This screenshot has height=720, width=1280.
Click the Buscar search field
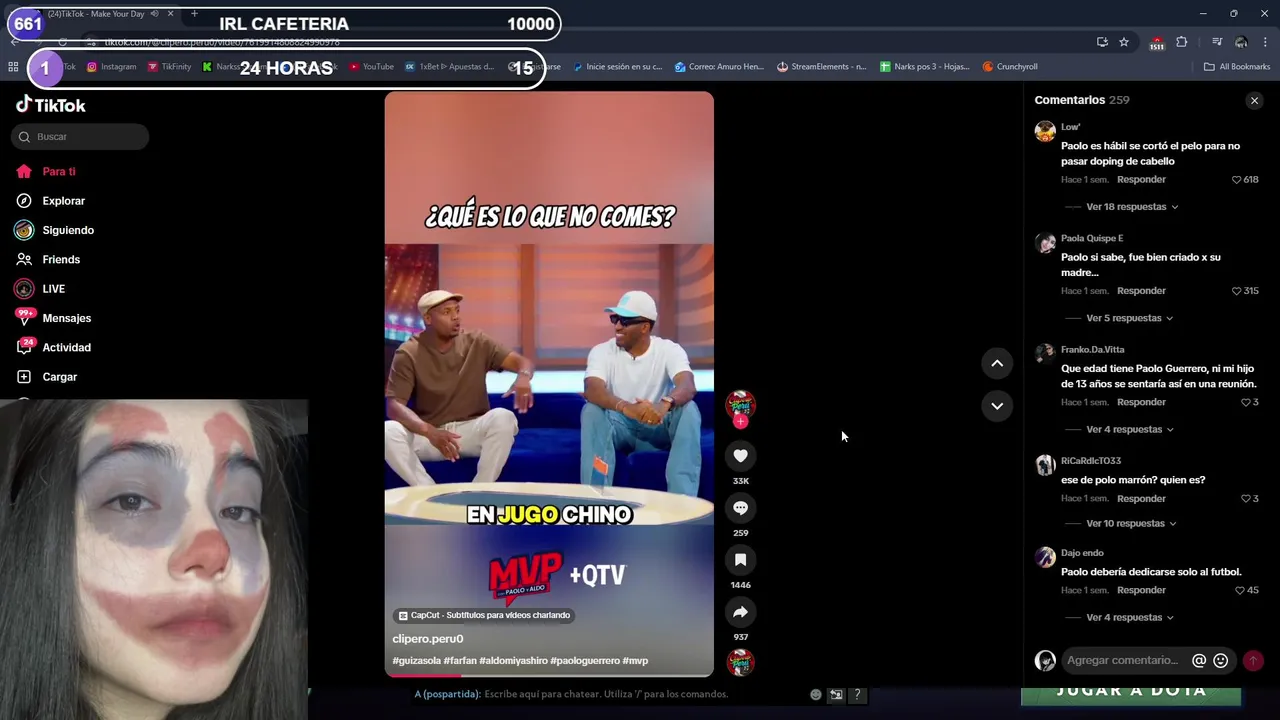click(80, 137)
